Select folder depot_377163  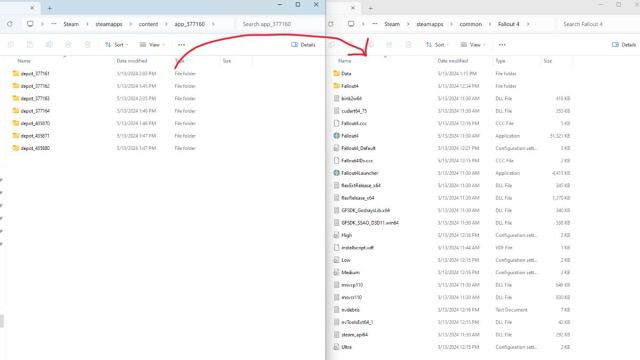click(35, 98)
